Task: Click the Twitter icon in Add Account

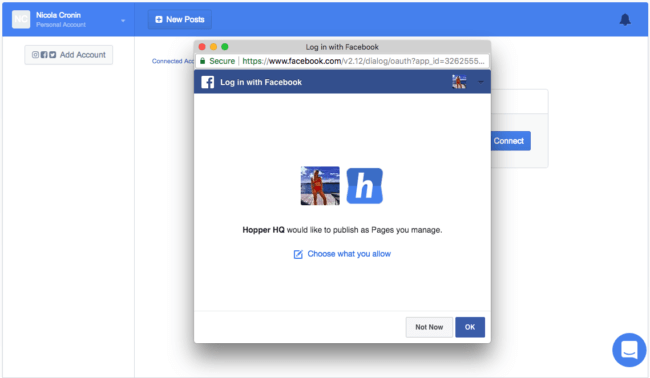Action: click(53, 55)
